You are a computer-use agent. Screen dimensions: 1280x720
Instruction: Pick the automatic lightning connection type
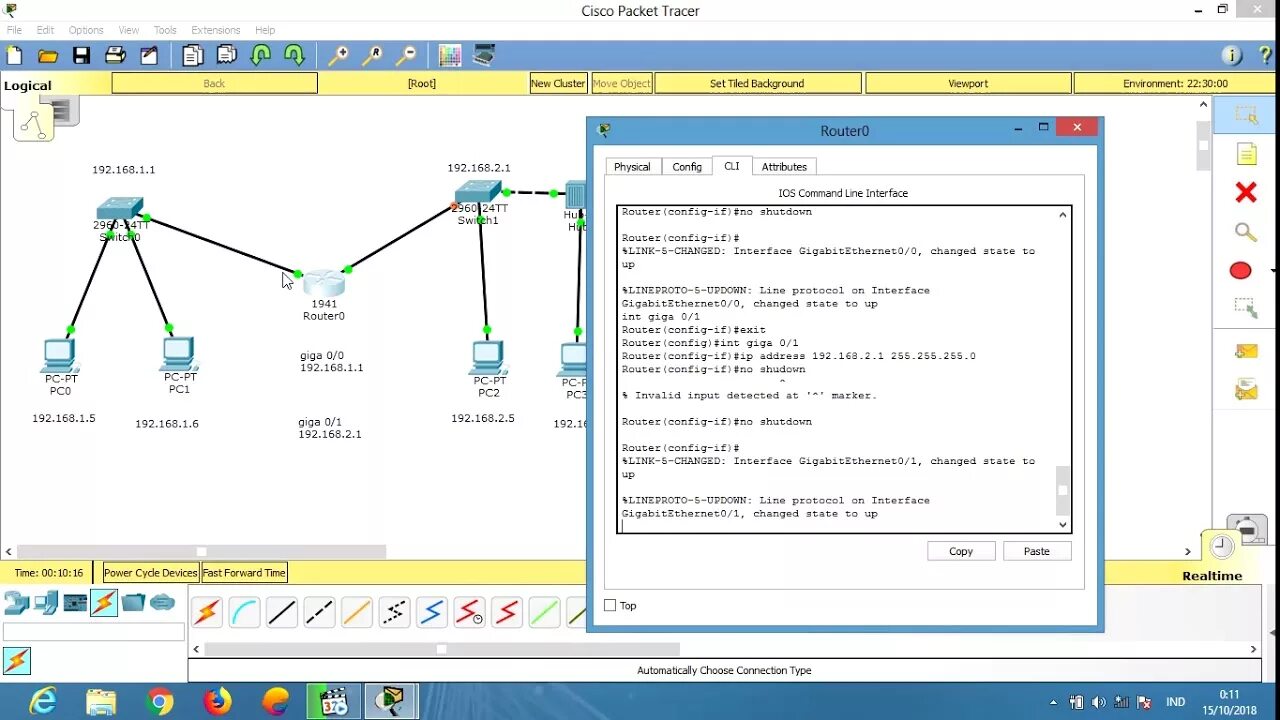point(207,612)
